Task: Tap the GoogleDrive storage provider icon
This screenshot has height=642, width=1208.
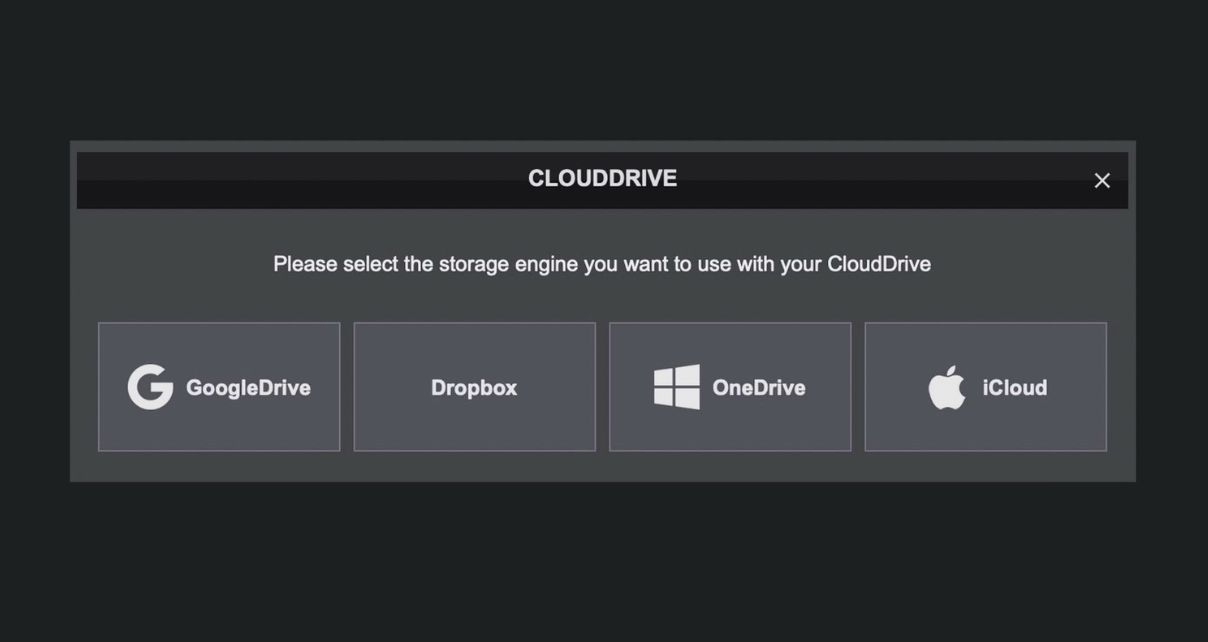Action: pyautogui.click(x=150, y=386)
